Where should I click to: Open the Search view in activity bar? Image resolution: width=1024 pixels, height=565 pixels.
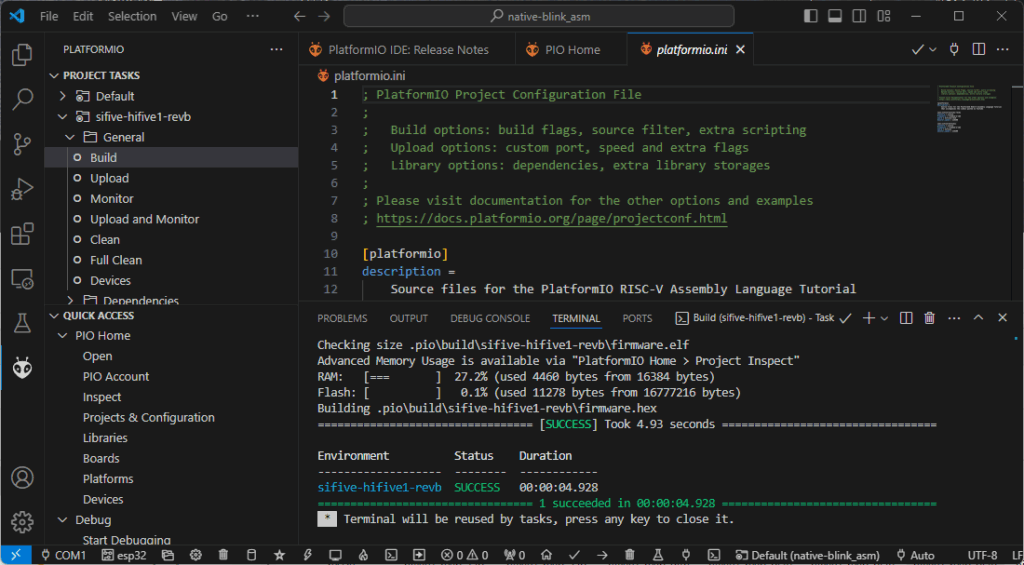pos(22,99)
